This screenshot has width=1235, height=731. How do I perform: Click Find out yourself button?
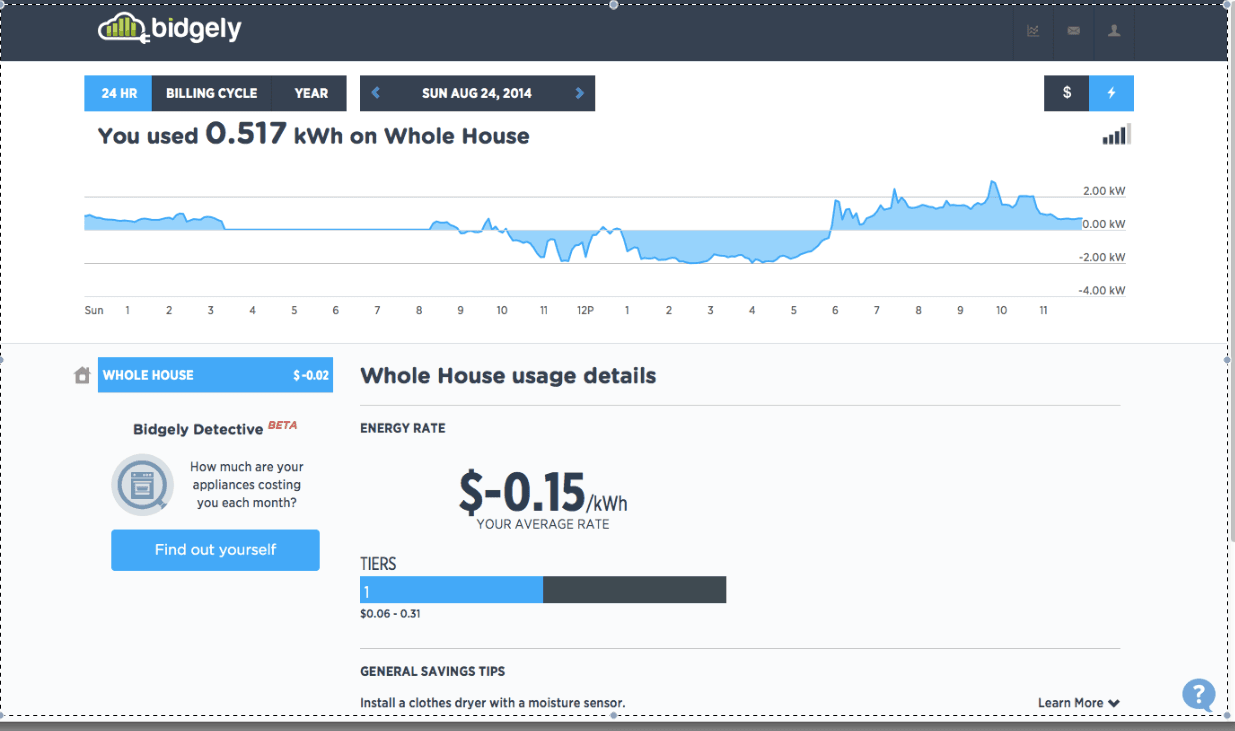coord(215,550)
